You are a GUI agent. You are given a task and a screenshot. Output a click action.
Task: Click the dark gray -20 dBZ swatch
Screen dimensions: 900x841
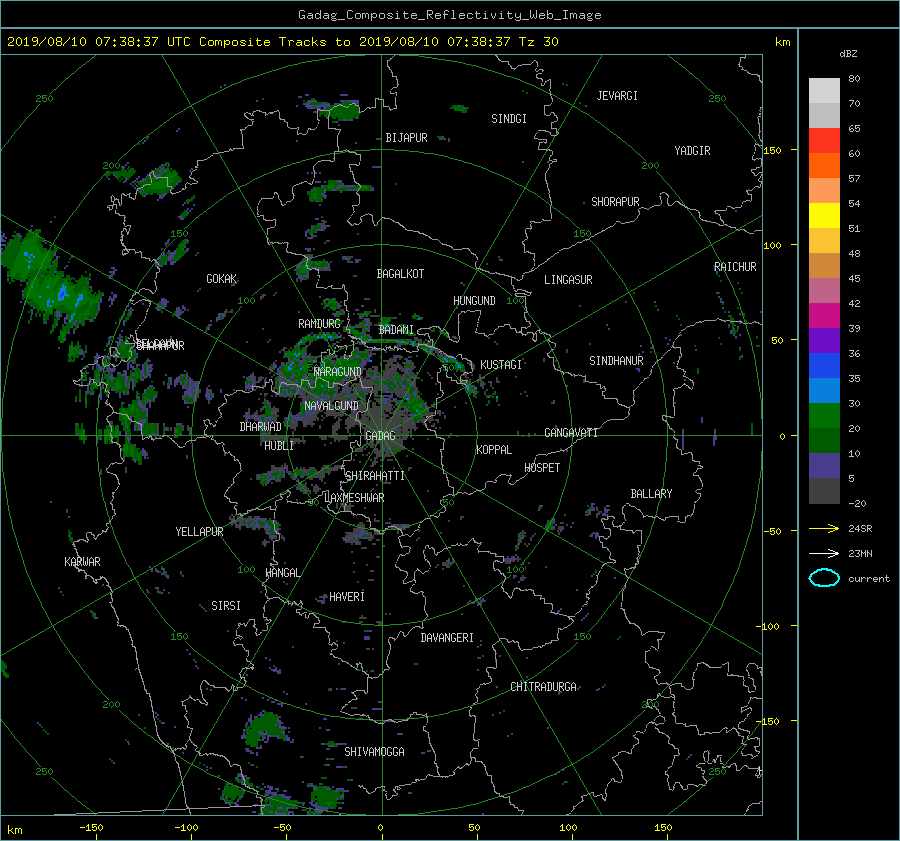tap(824, 490)
